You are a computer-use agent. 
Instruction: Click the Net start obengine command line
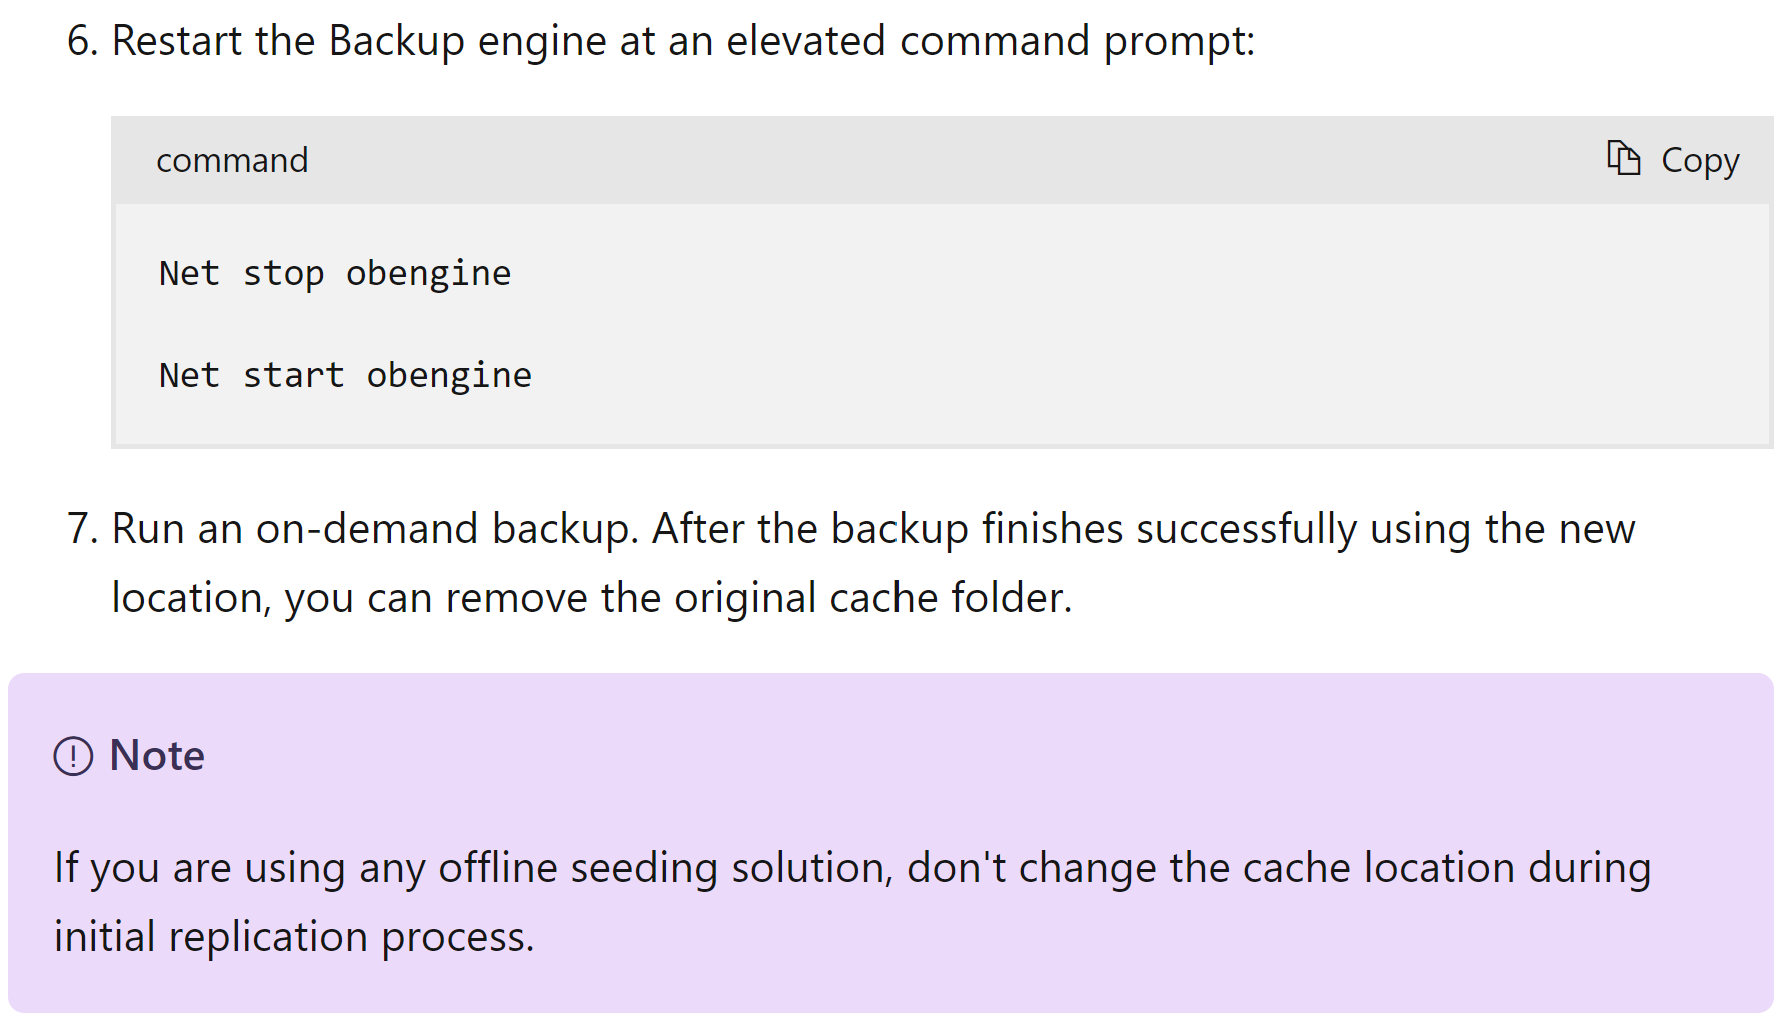pos(345,374)
